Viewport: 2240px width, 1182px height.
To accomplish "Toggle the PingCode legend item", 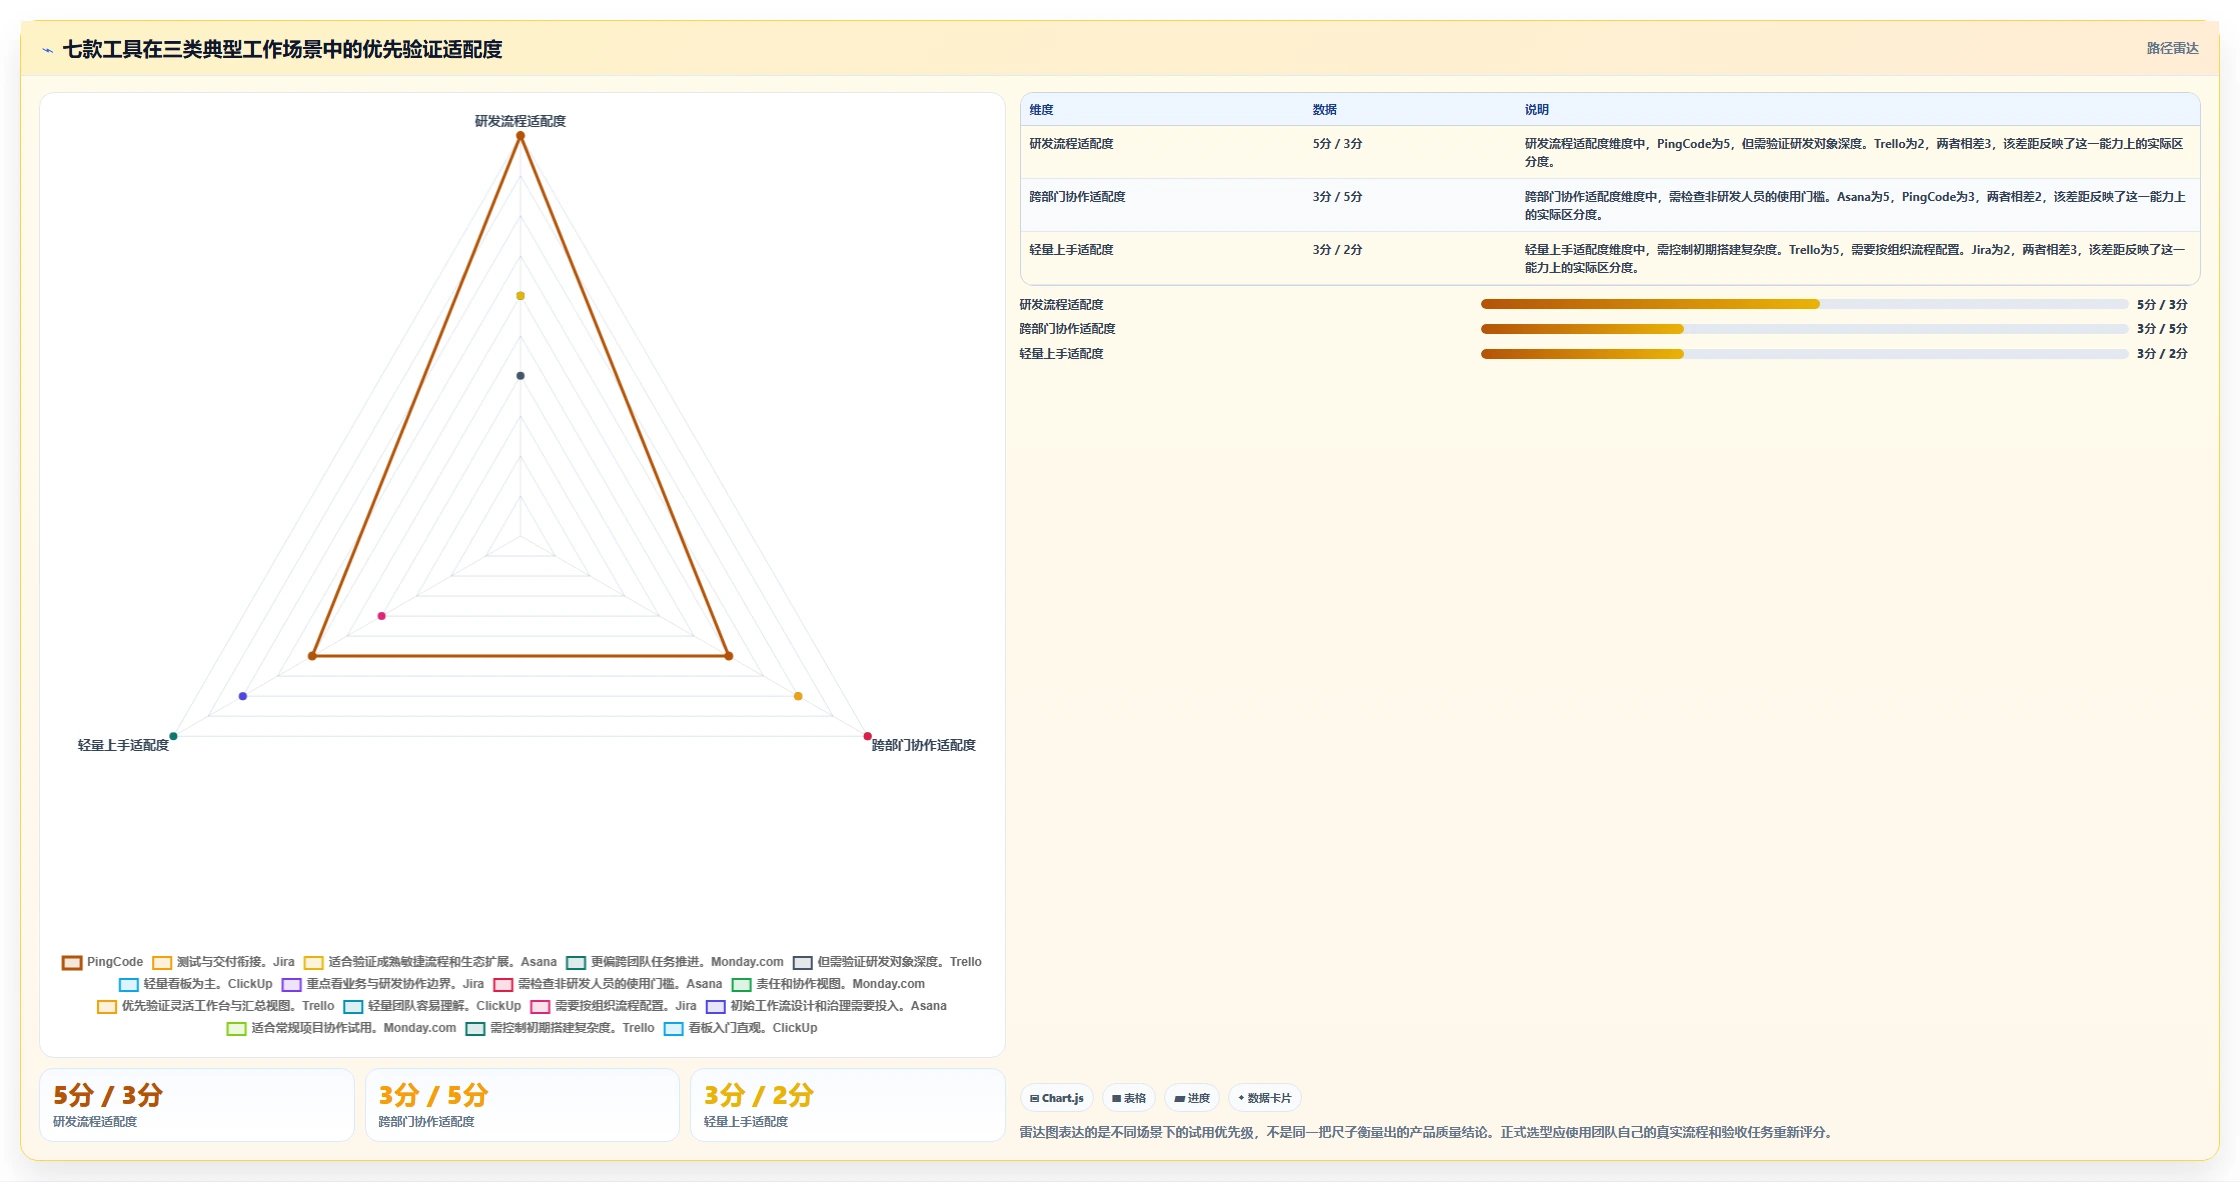I will (102, 962).
